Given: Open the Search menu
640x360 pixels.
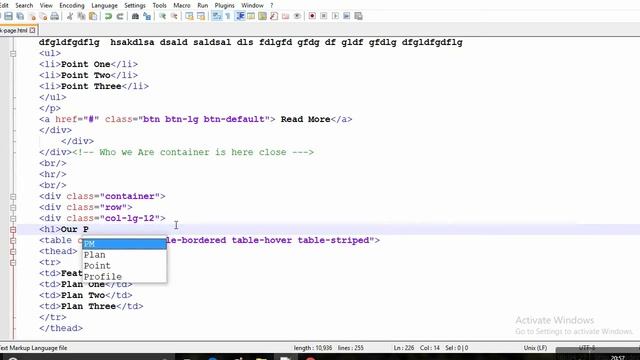Looking at the screenshot, I should [24, 5].
